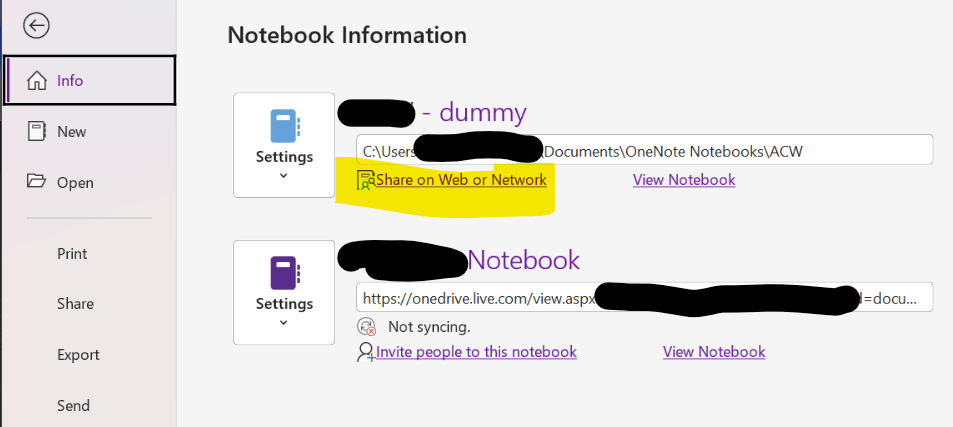Click the Open folder icon
Viewport: 953px width, 427px height.
point(36,181)
